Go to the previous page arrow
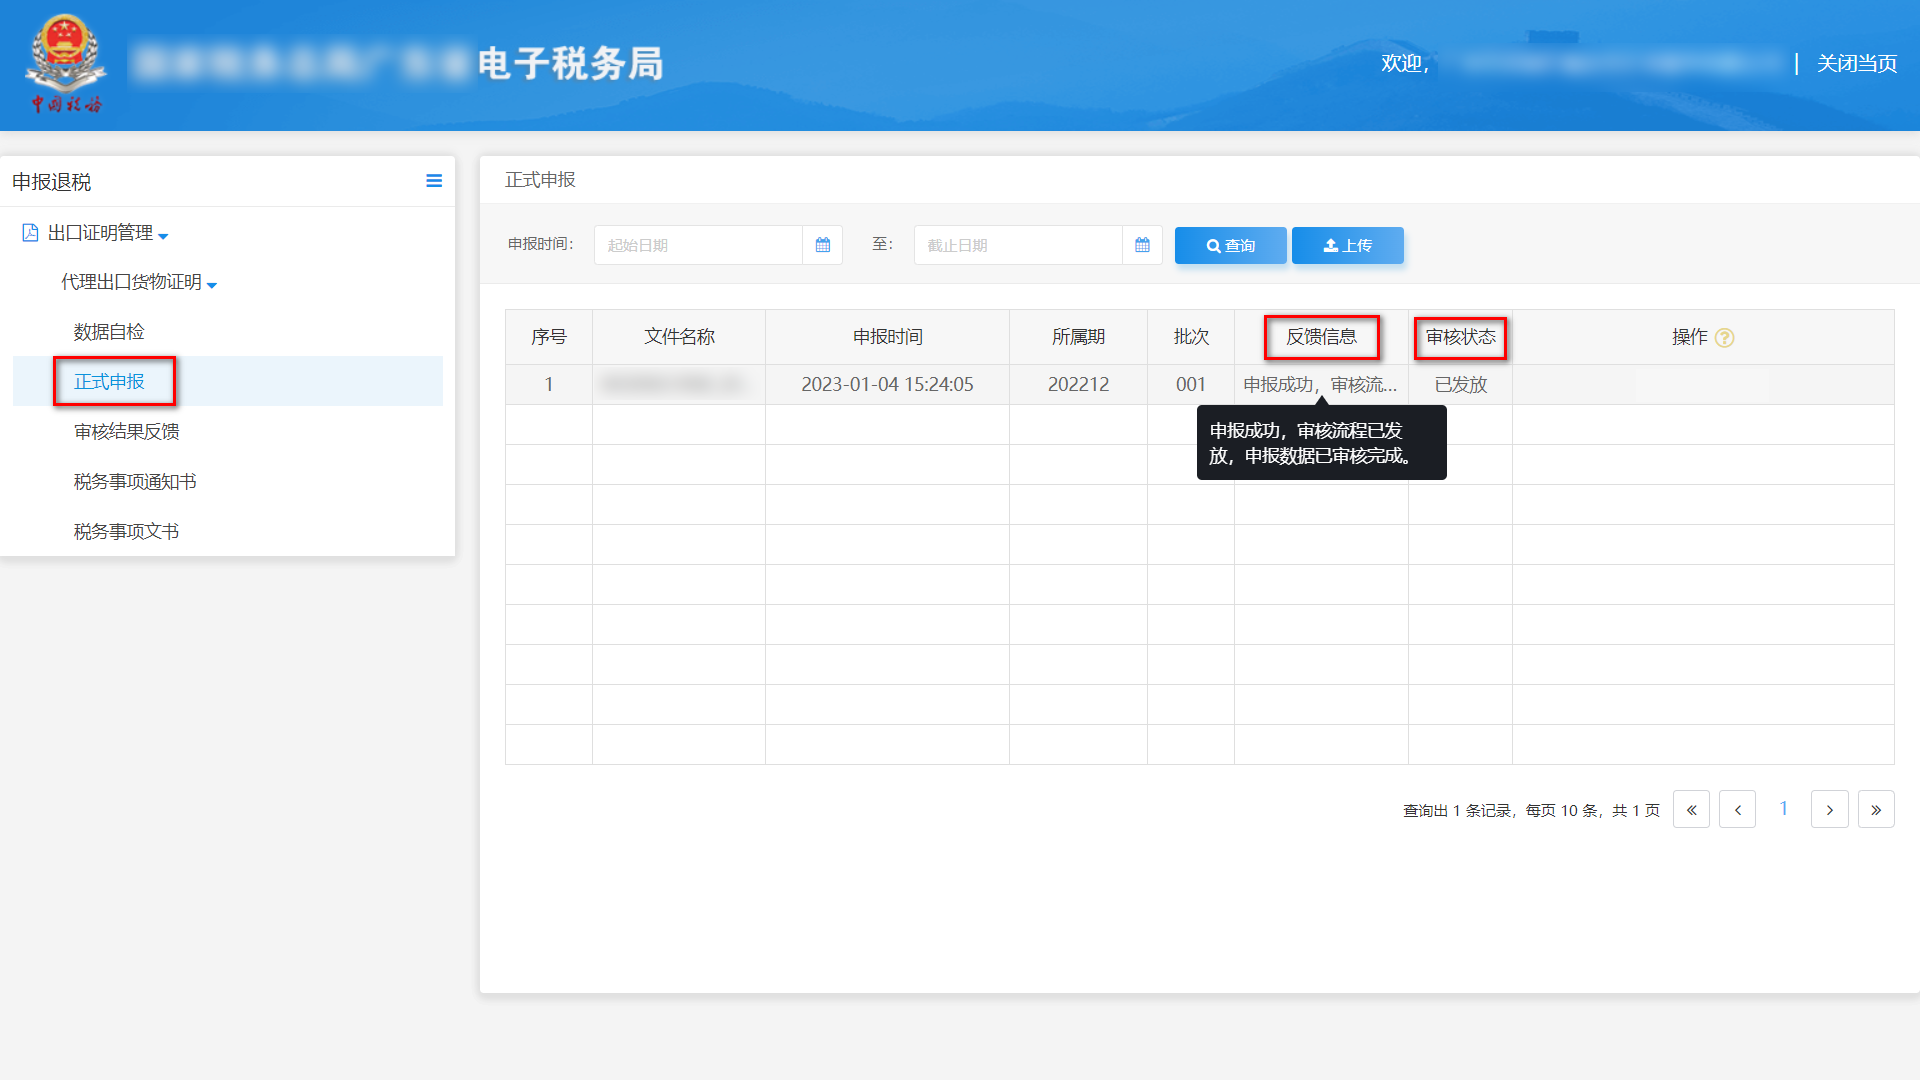This screenshot has height=1080, width=1920. pyautogui.click(x=1737, y=809)
